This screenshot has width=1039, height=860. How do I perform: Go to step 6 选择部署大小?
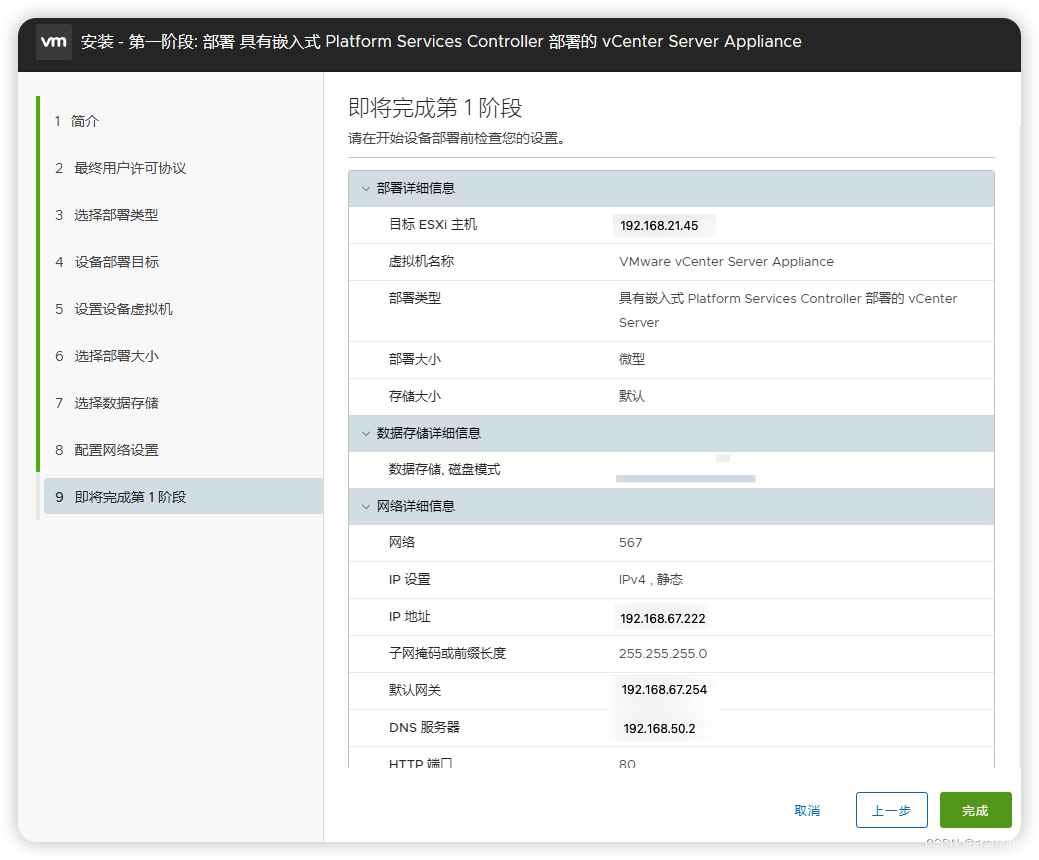tap(107, 356)
